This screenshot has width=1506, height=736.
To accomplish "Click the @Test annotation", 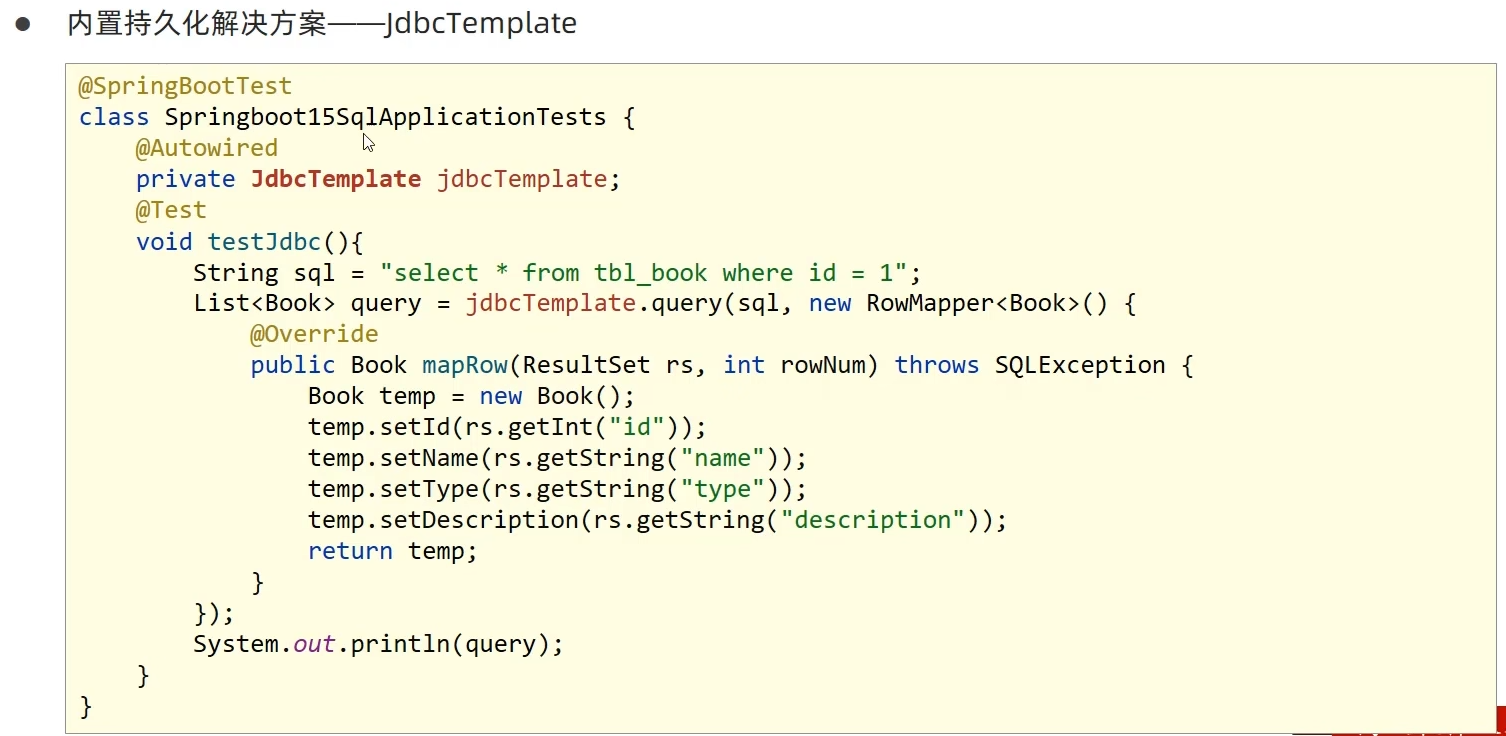I will pyautogui.click(x=171, y=210).
